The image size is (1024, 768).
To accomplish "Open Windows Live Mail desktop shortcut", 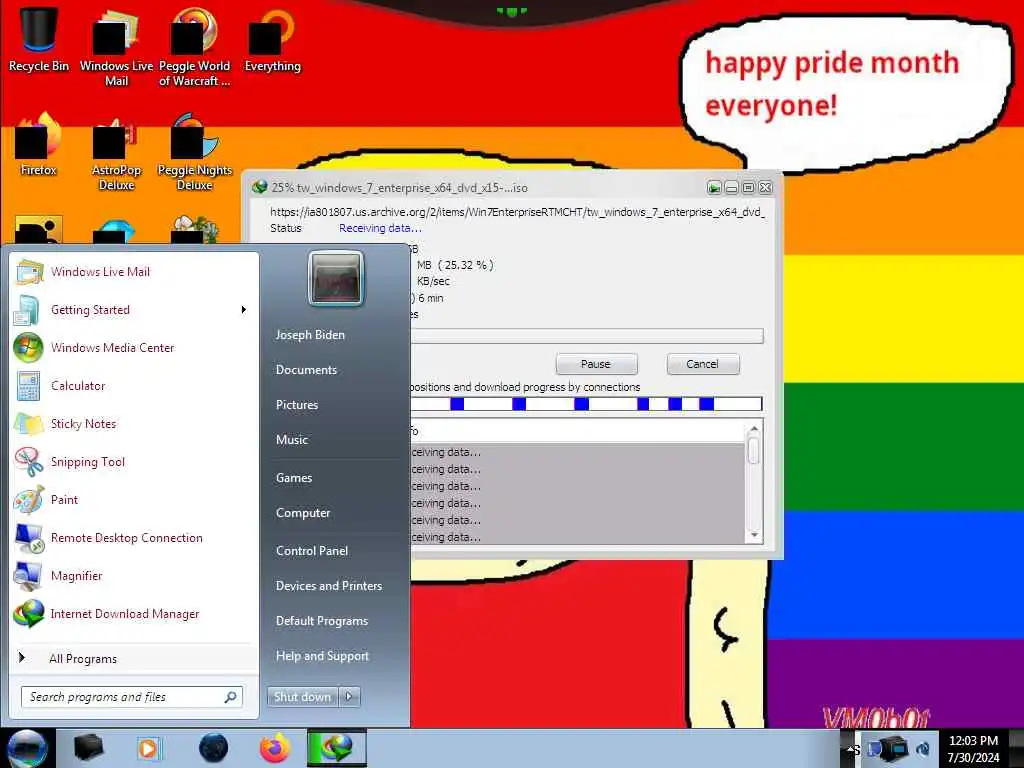I will 116,47.
